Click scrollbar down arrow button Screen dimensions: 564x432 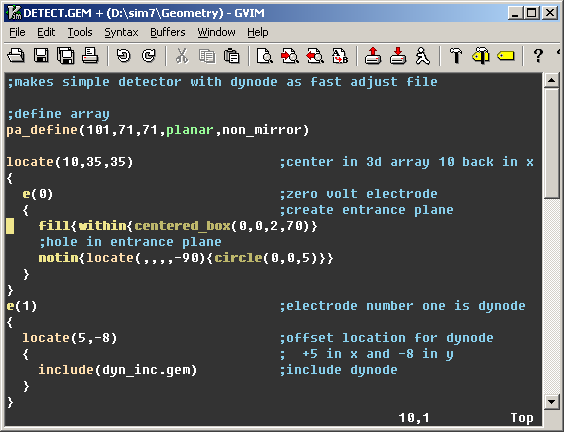(x=552, y=401)
